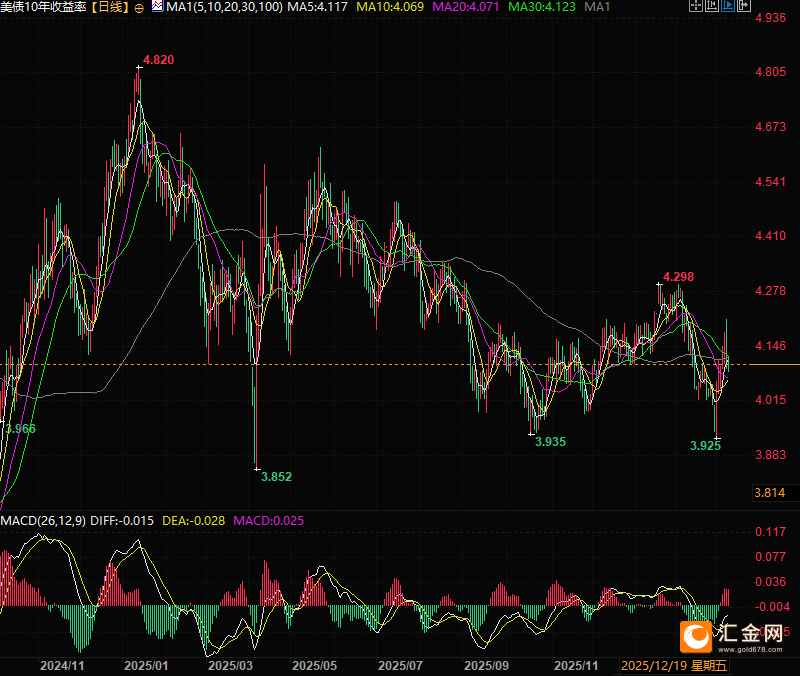
Task: Click the 4.820 peak price label
Action: [x=158, y=60]
